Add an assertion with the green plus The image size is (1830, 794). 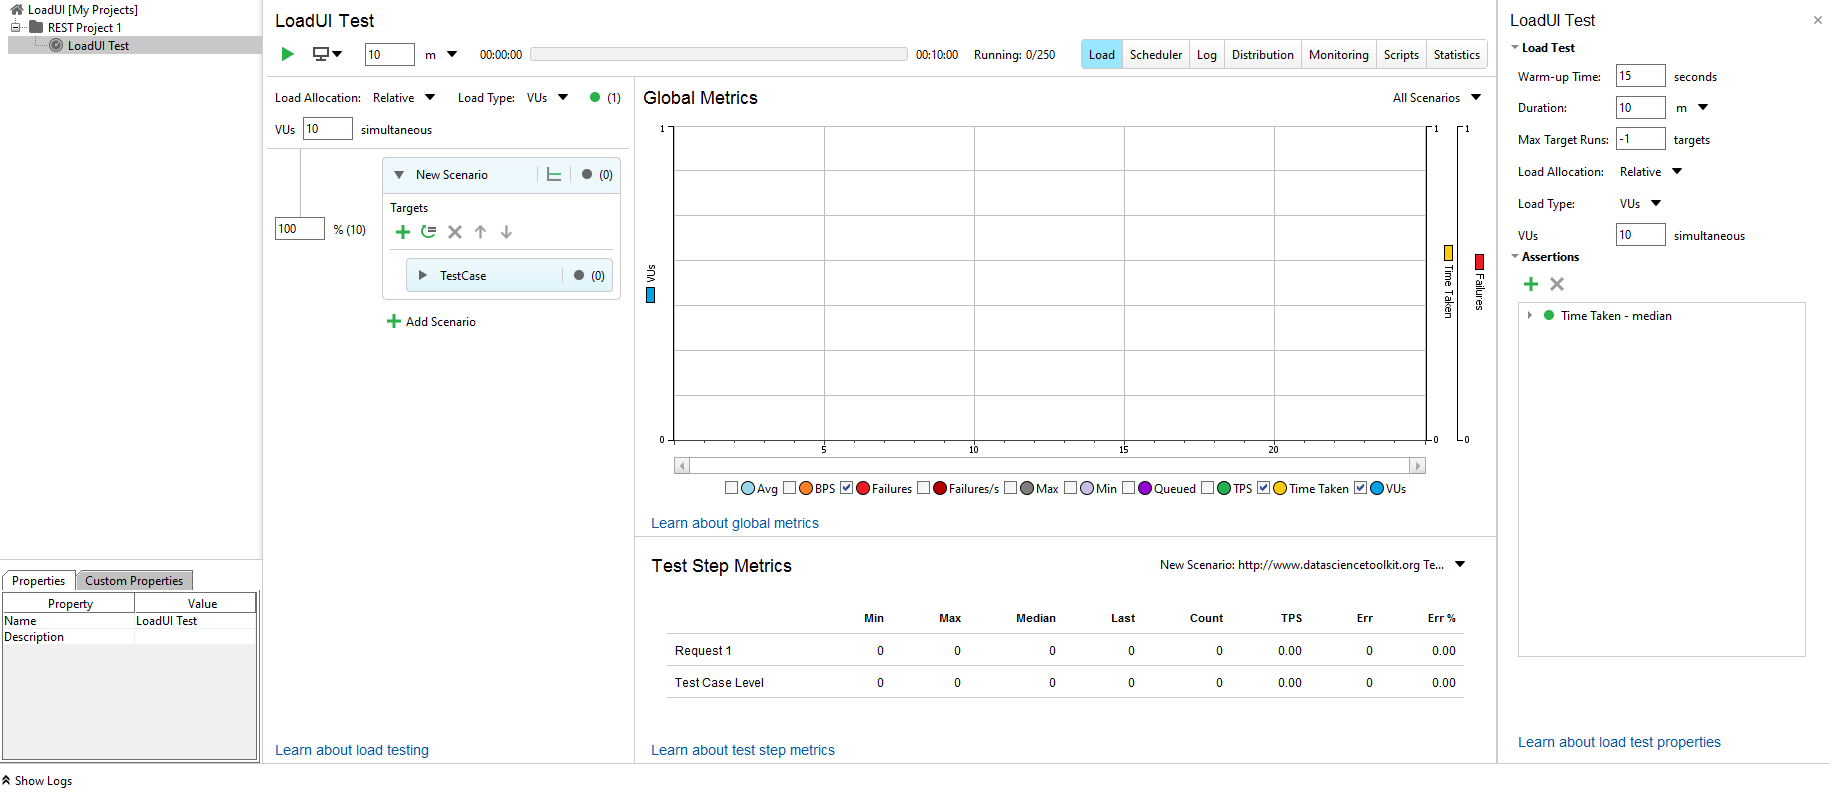(1531, 284)
